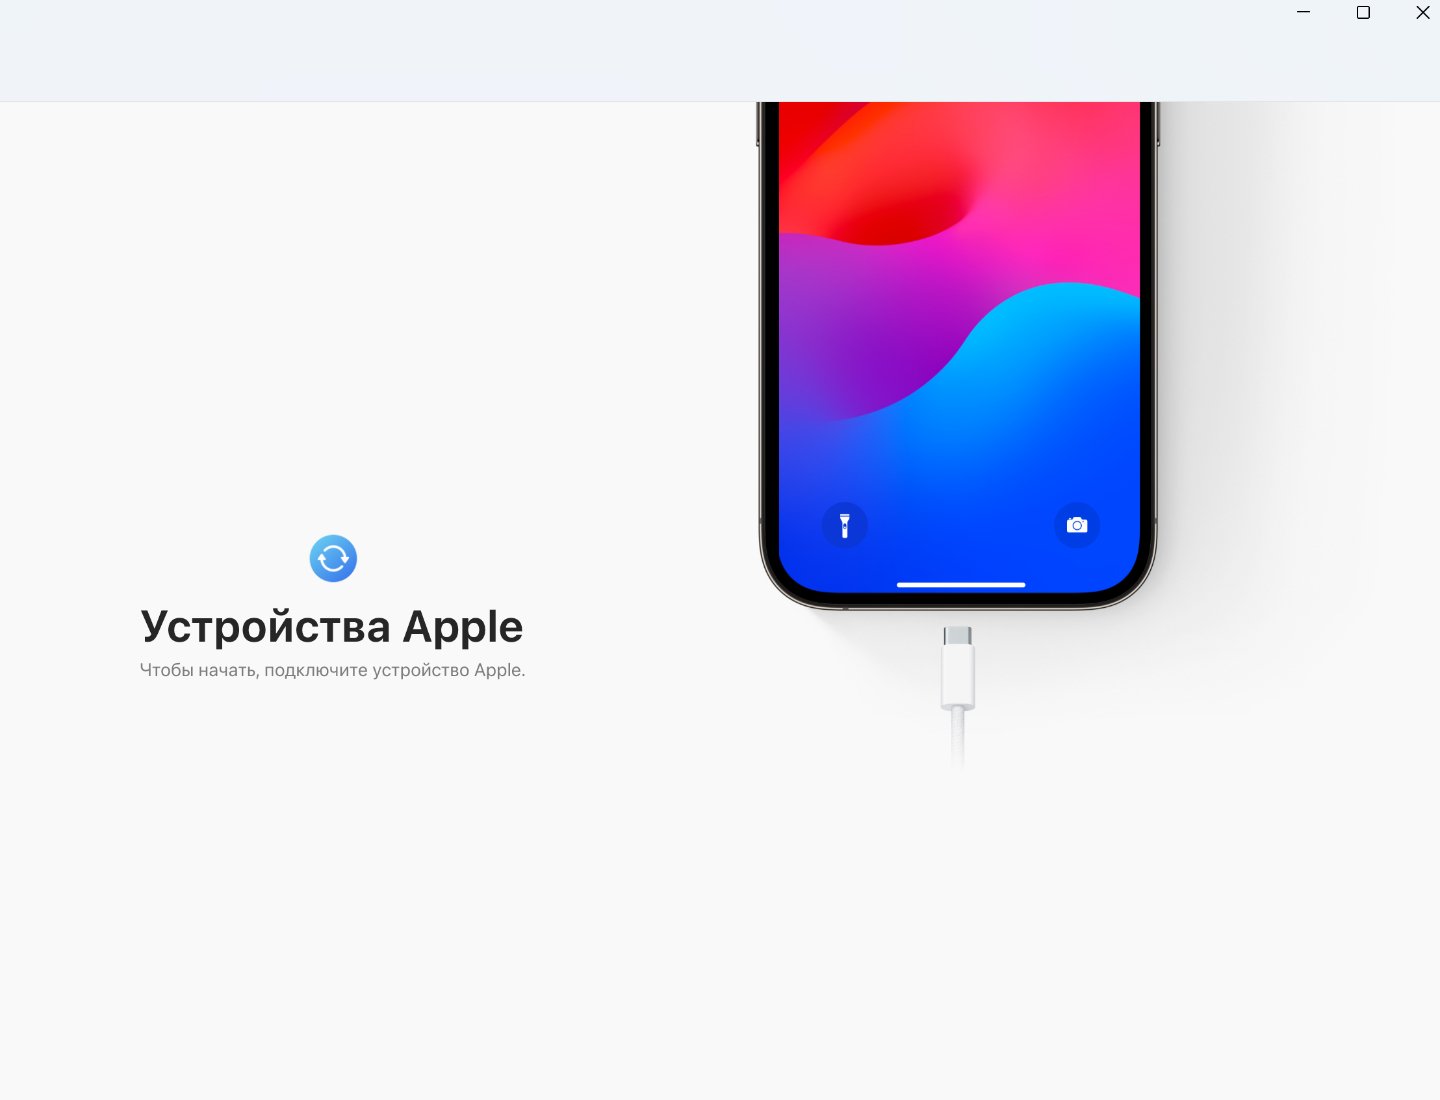Image resolution: width=1440 pixels, height=1100 pixels.
Task: Click the word "Apple" in the large heading
Action: (463, 627)
